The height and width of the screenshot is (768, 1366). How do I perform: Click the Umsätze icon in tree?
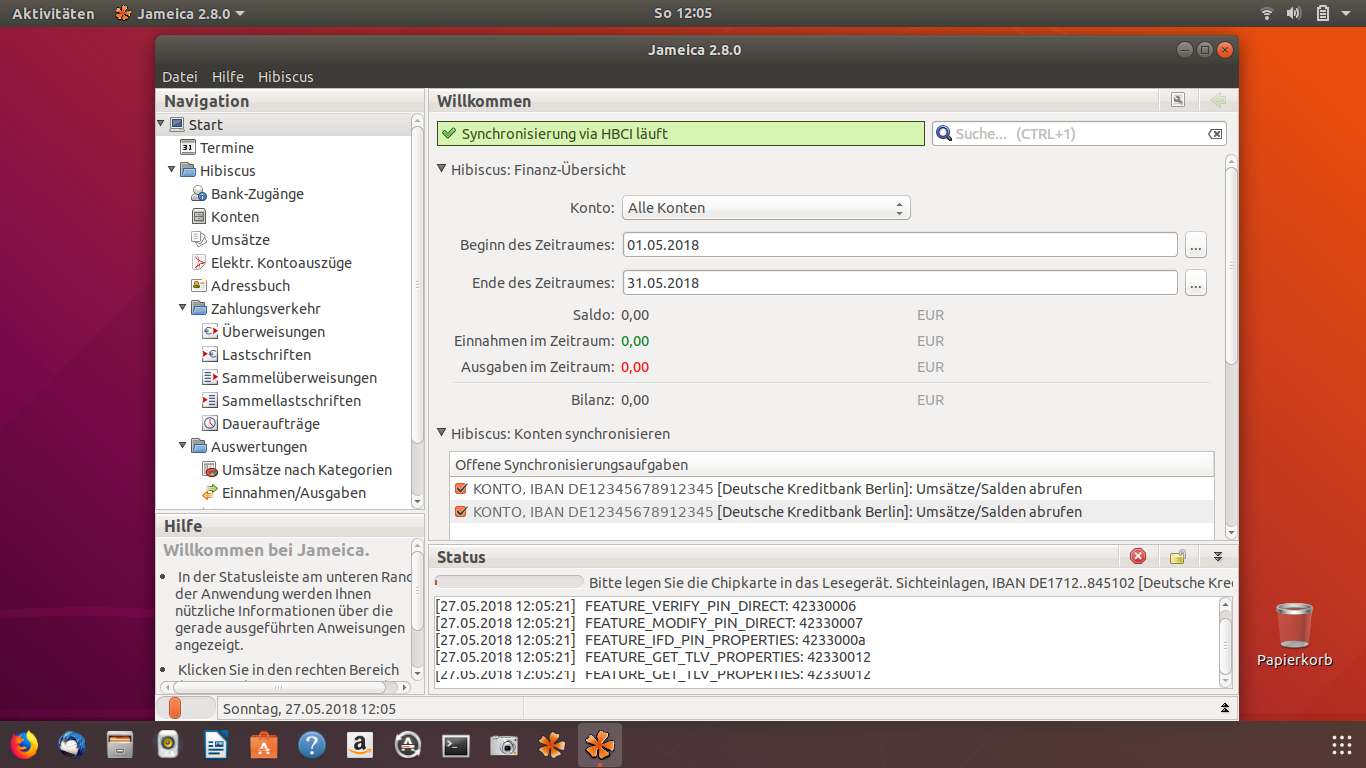[x=199, y=240]
